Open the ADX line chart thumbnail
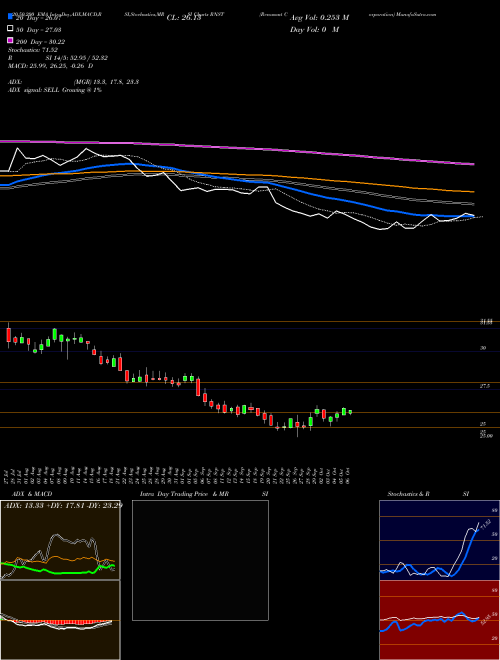This screenshot has height=660, width=500. pyautogui.click(x=60, y=540)
